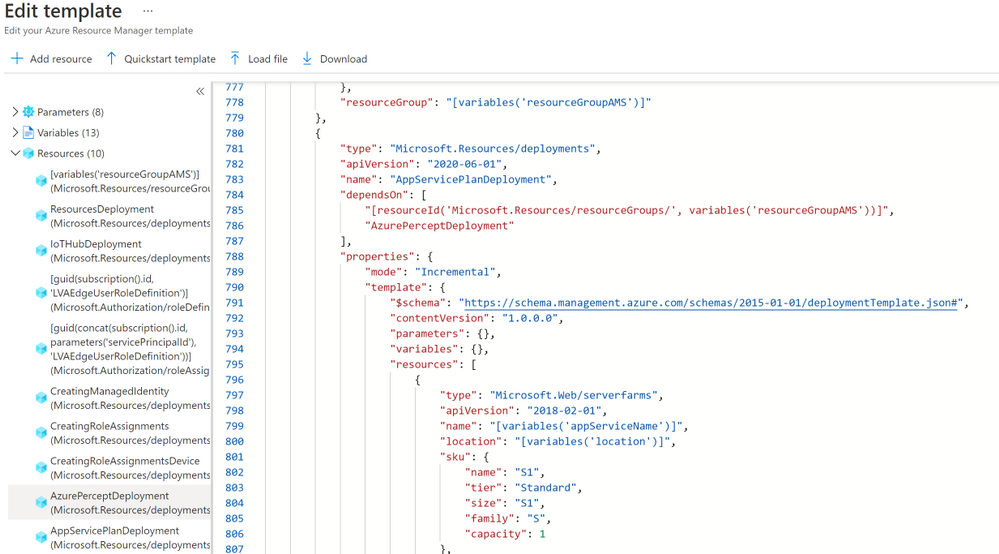
Task: Select the AppServicePlanDeployment resource in the tree
Action: (122, 537)
